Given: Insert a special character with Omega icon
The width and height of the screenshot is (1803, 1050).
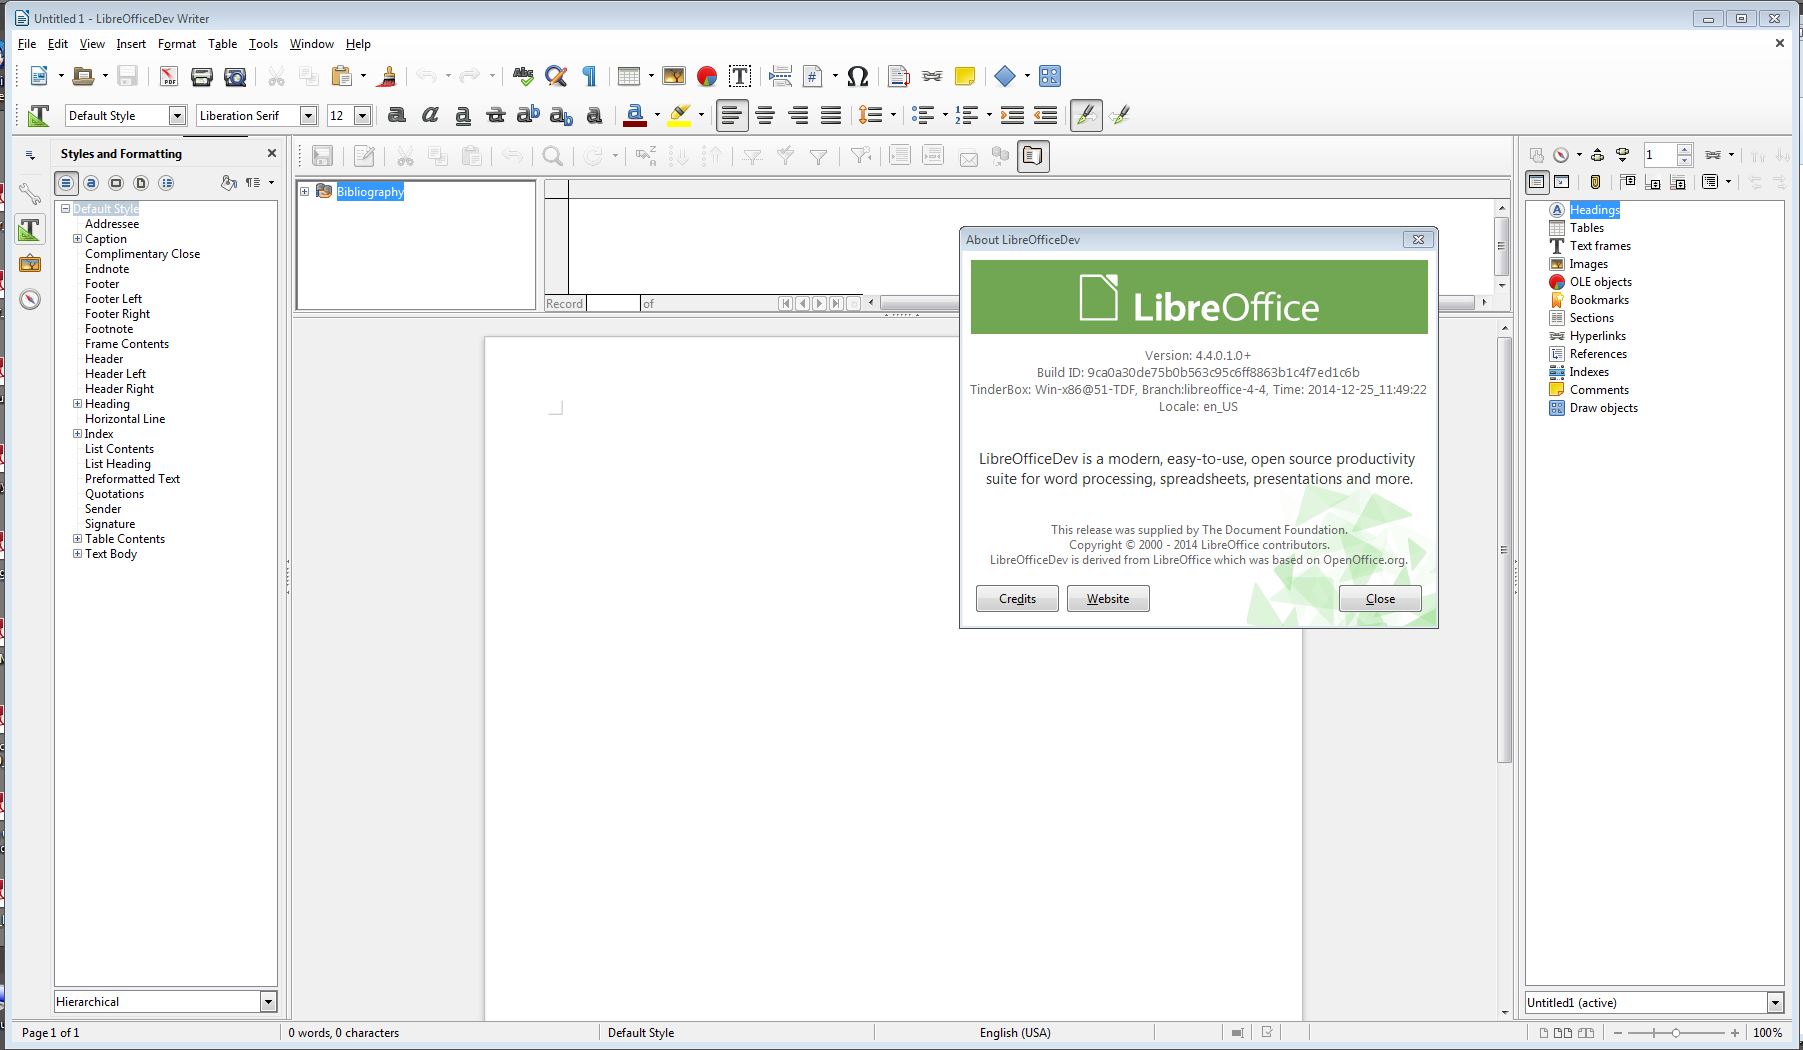Looking at the screenshot, I should (x=857, y=77).
